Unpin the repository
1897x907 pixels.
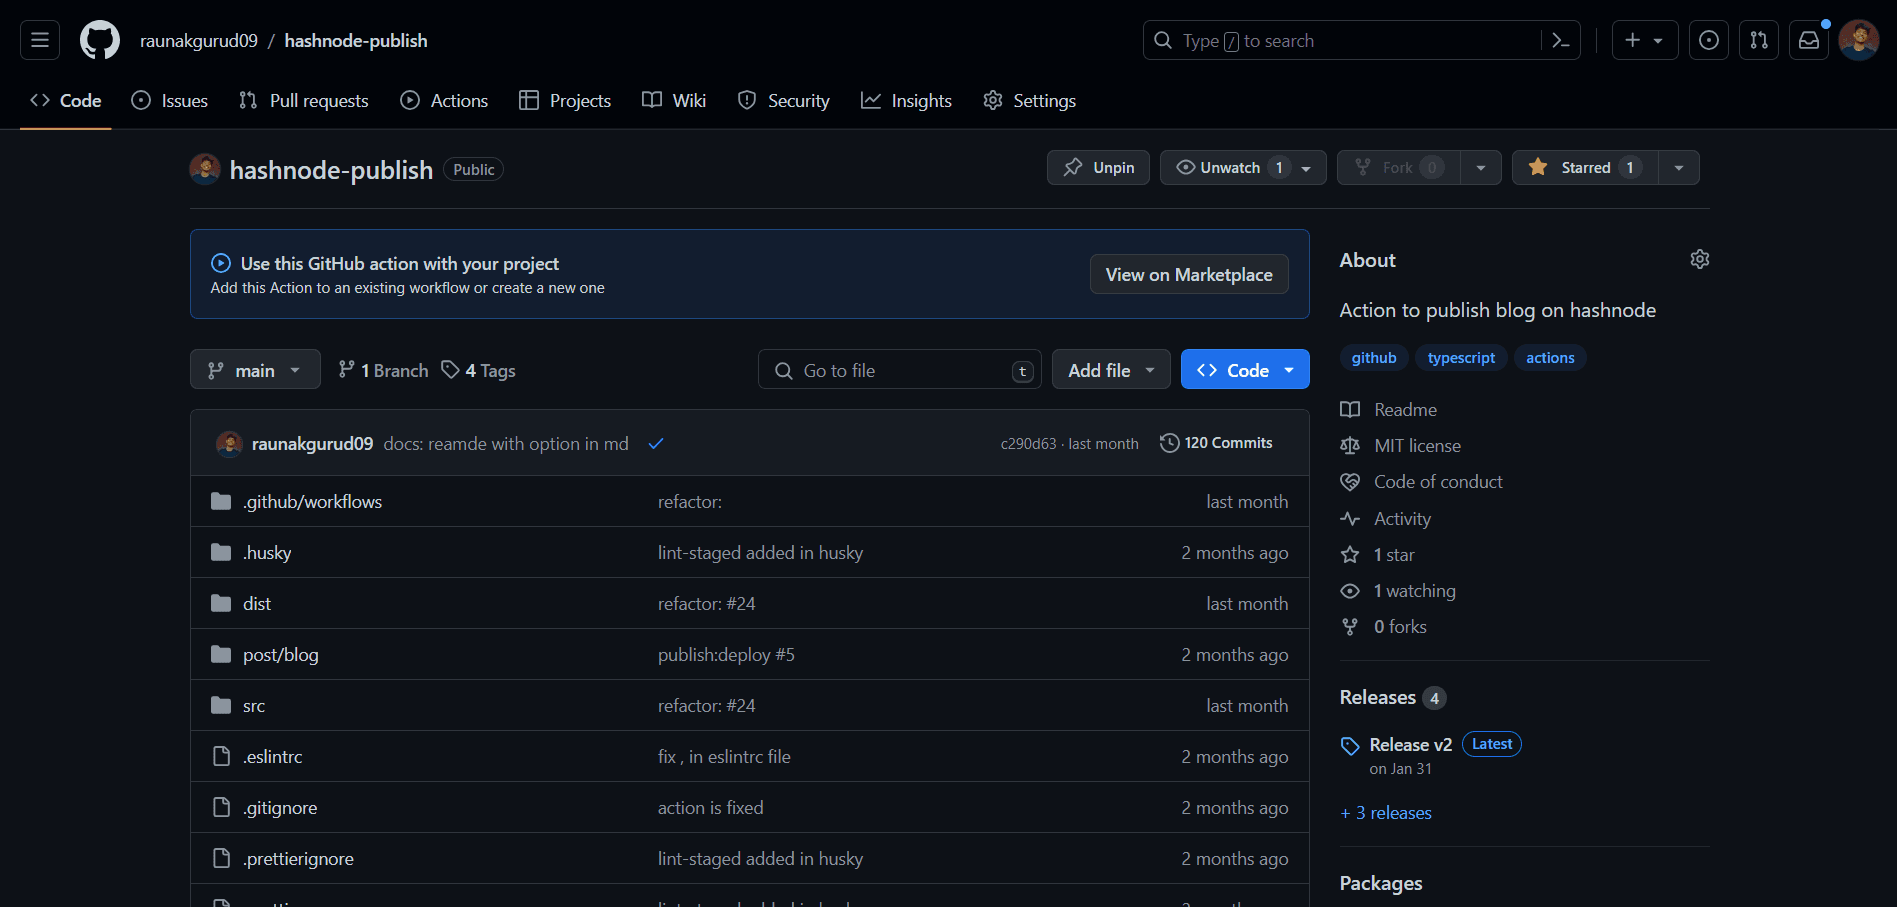pyautogui.click(x=1098, y=167)
